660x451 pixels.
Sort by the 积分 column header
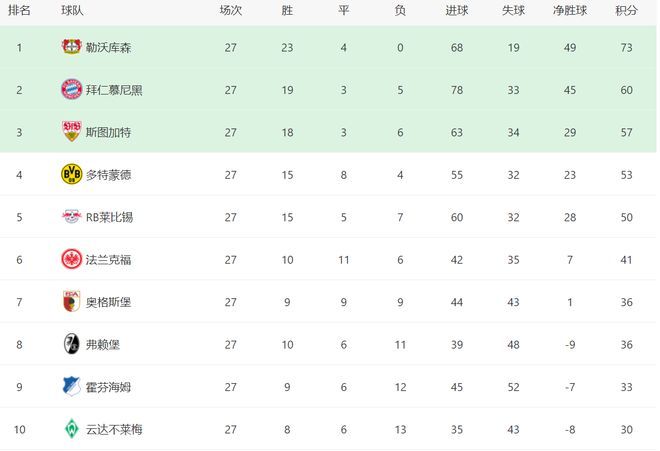click(626, 10)
